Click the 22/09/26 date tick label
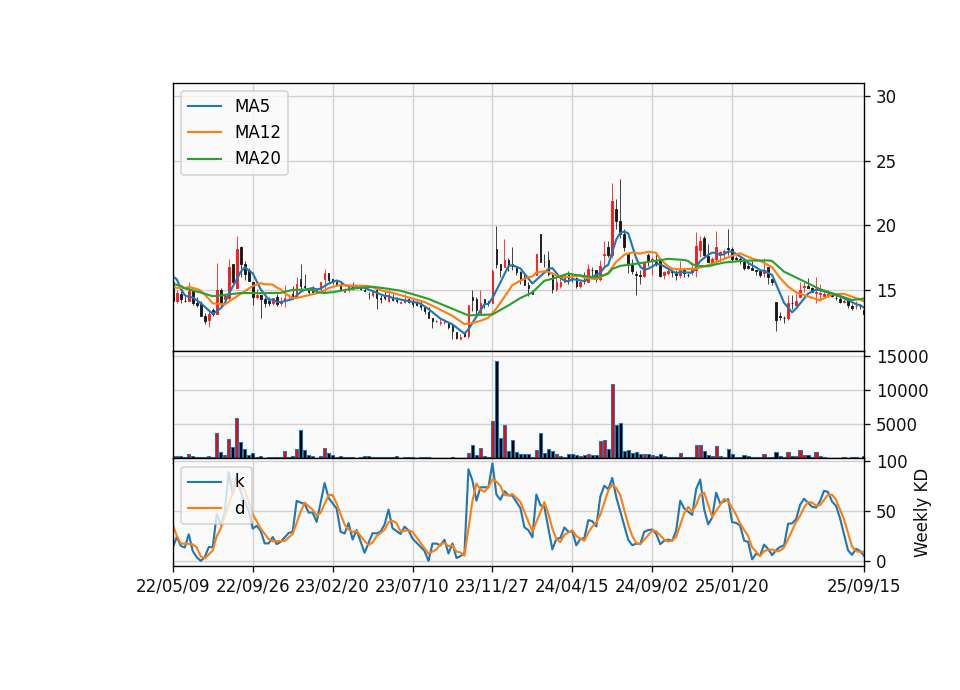This screenshot has width=960, height=690. click(253, 586)
